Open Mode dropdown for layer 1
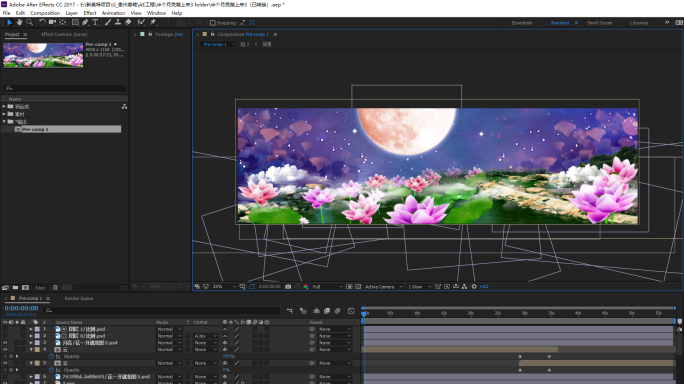 pos(169,329)
